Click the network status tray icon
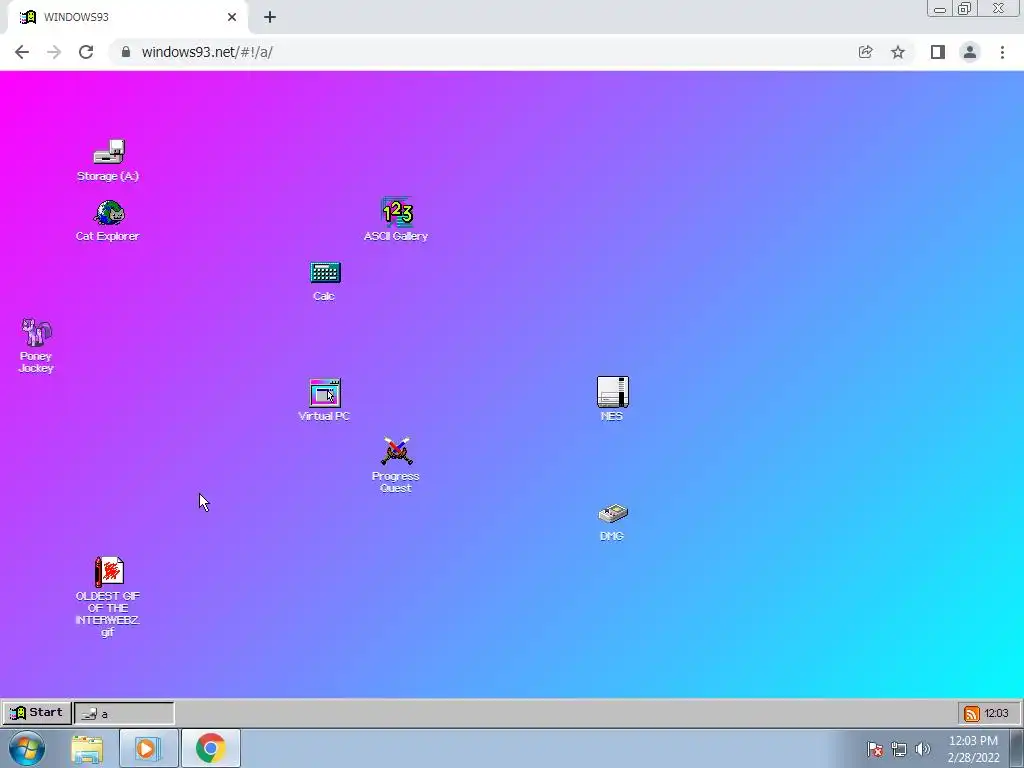Viewport: 1024px width, 768px height. 899,750
